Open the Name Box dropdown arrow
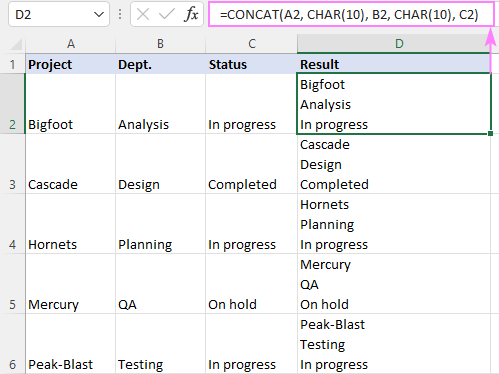 99,14
